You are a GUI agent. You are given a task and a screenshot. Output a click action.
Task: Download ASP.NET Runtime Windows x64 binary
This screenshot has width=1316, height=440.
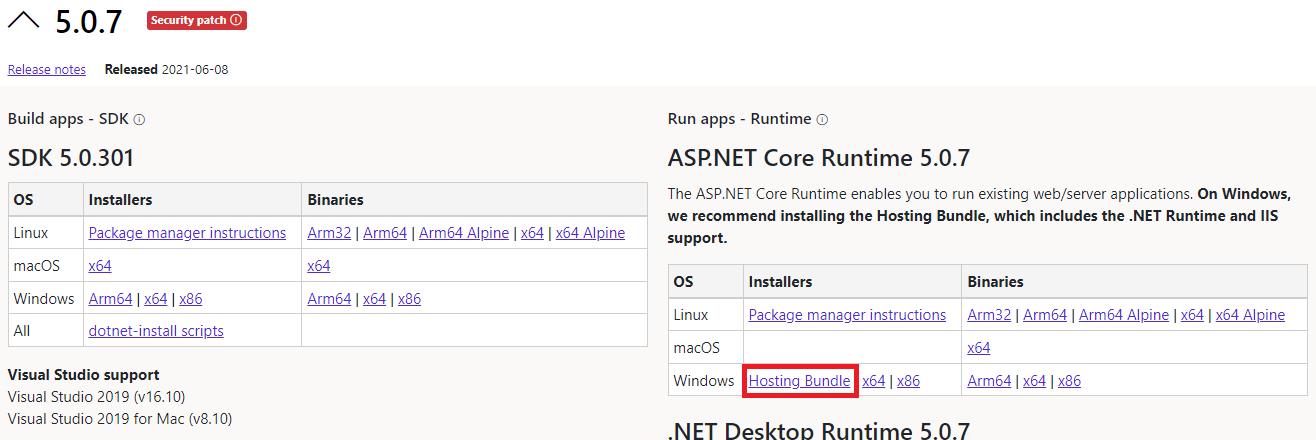1034,381
